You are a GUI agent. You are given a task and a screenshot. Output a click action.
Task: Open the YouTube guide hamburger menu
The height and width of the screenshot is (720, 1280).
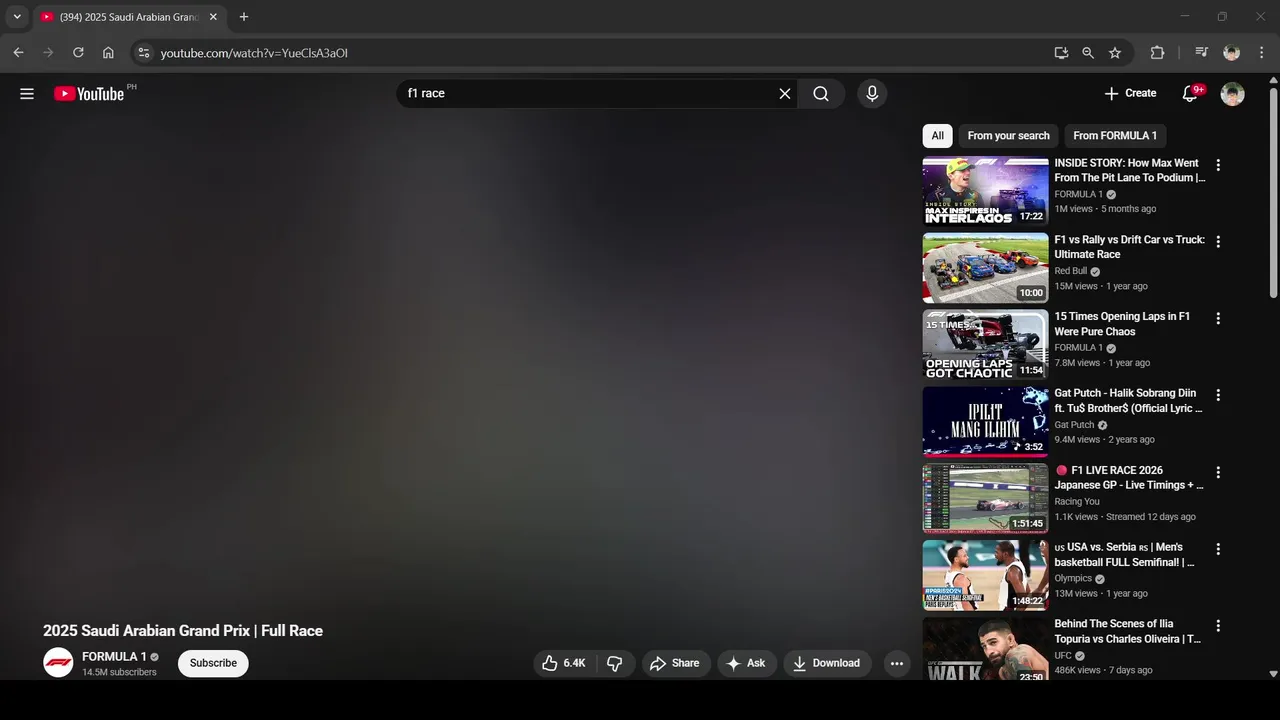pyautogui.click(x=27, y=93)
